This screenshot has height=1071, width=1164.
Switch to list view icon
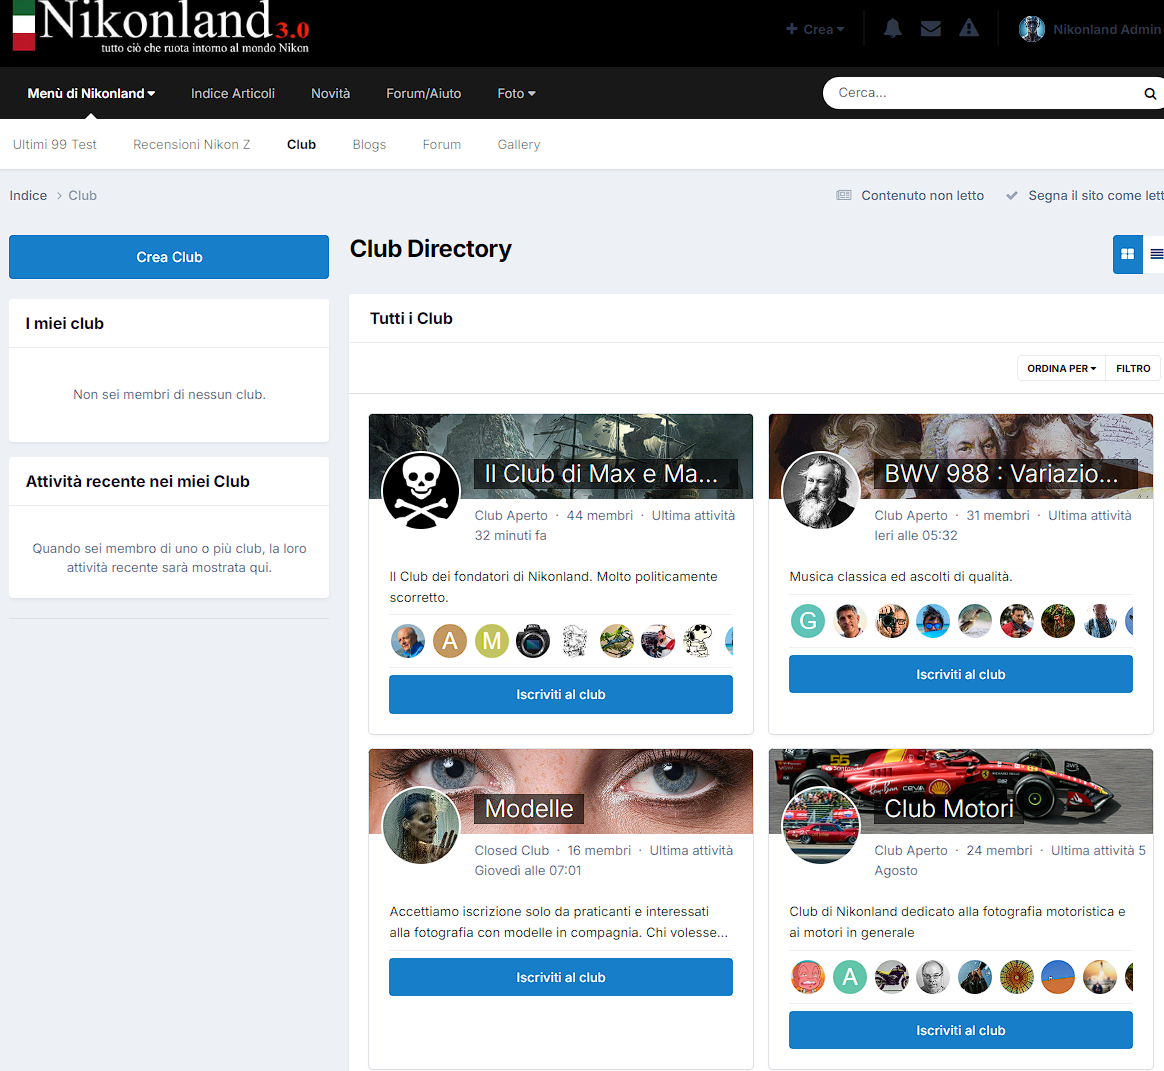pos(1155,254)
